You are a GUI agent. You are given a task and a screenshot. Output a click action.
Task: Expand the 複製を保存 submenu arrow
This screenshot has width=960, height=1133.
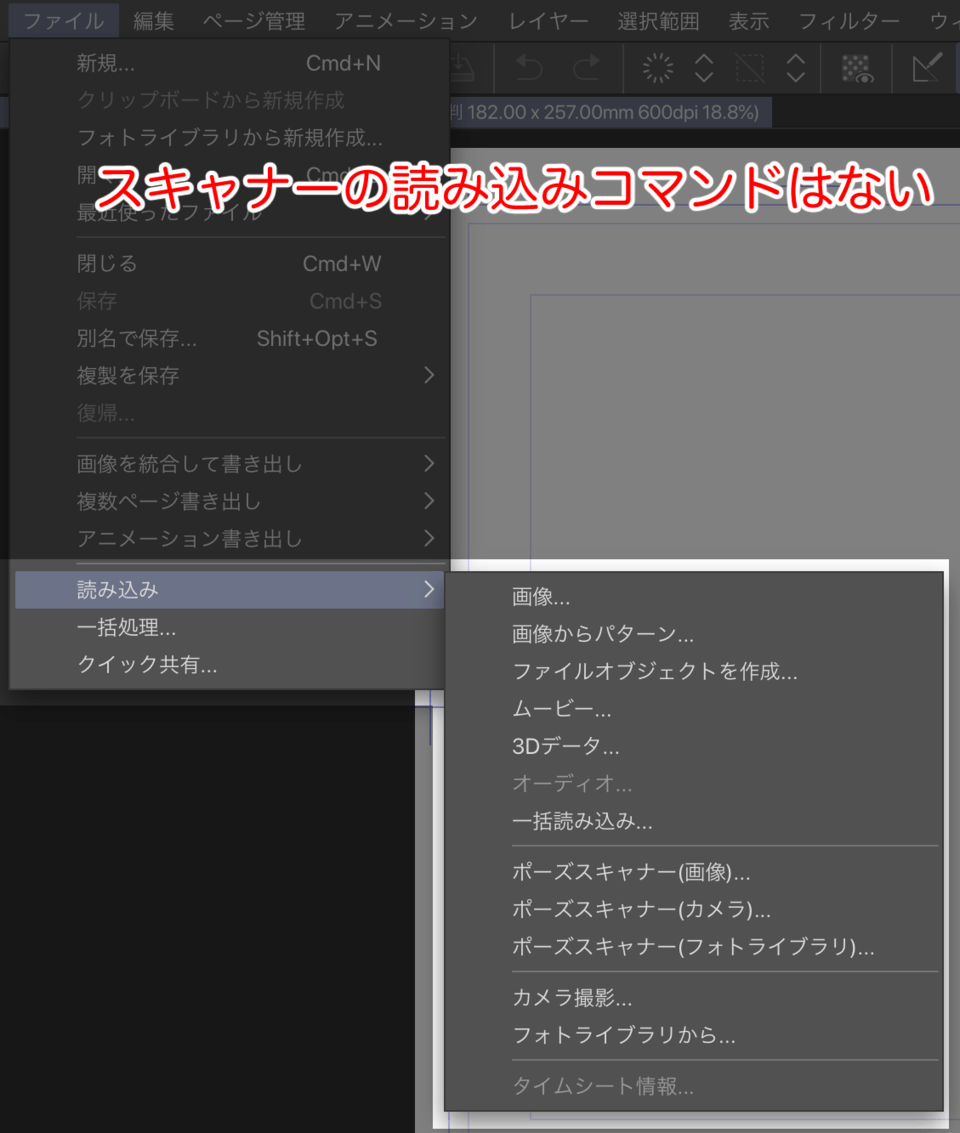point(430,375)
